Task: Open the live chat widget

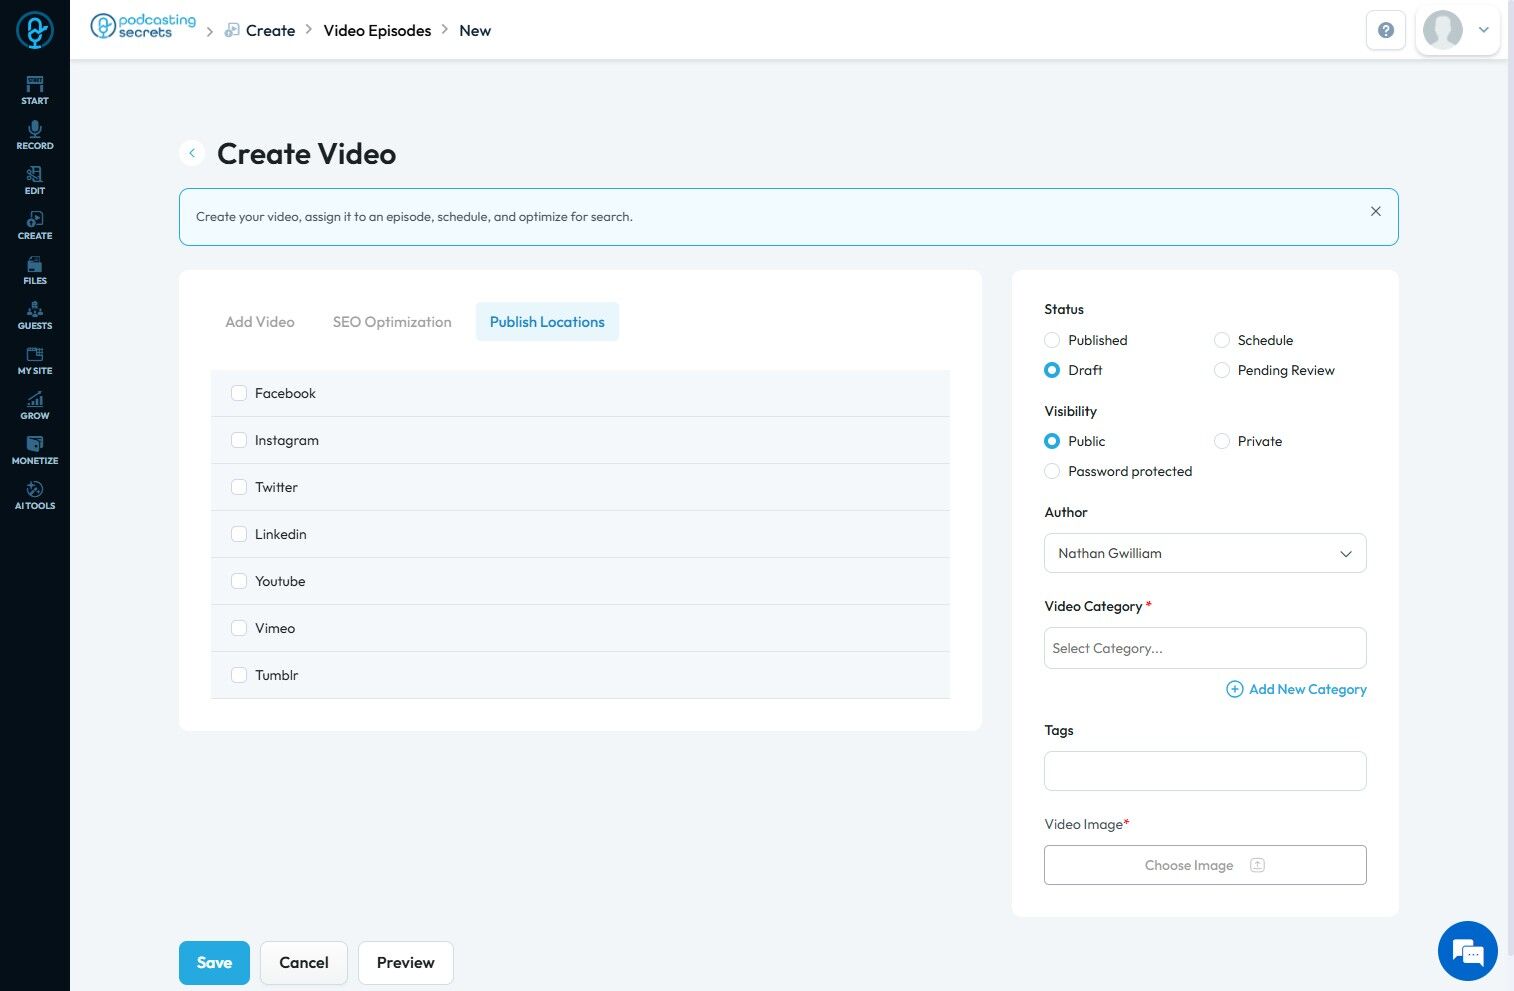Action: [1467, 951]
